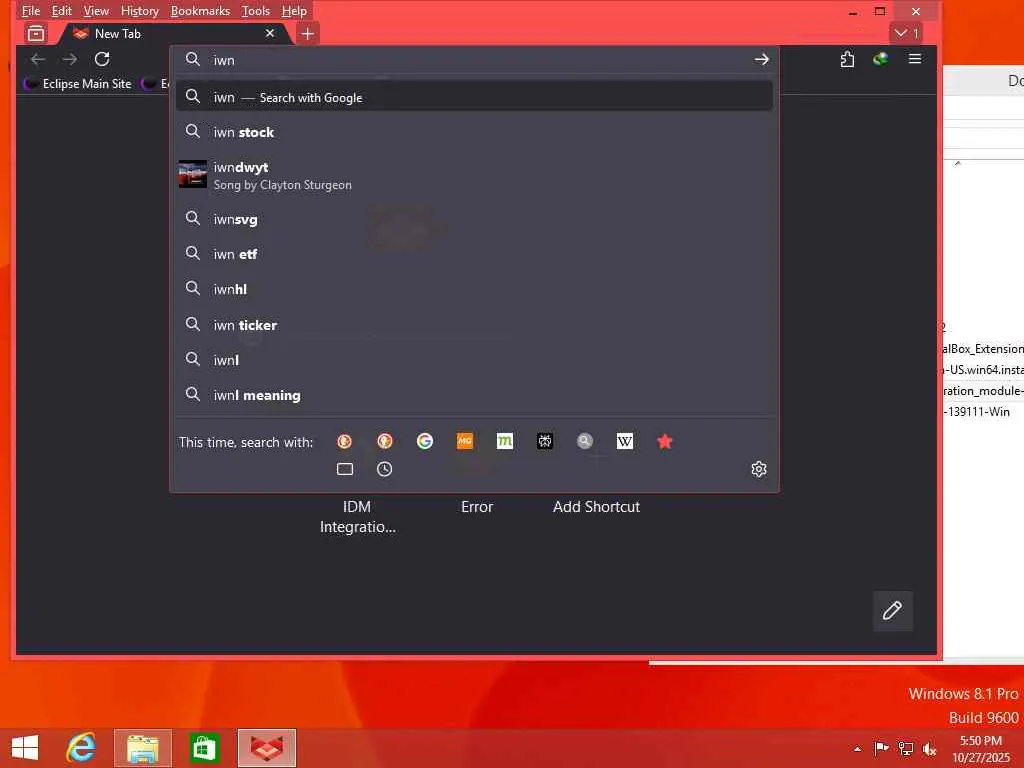The height and width of the screenshot is (768, 1024).
Task: Open search settings gear in dropdown
Action: point(758,469)
